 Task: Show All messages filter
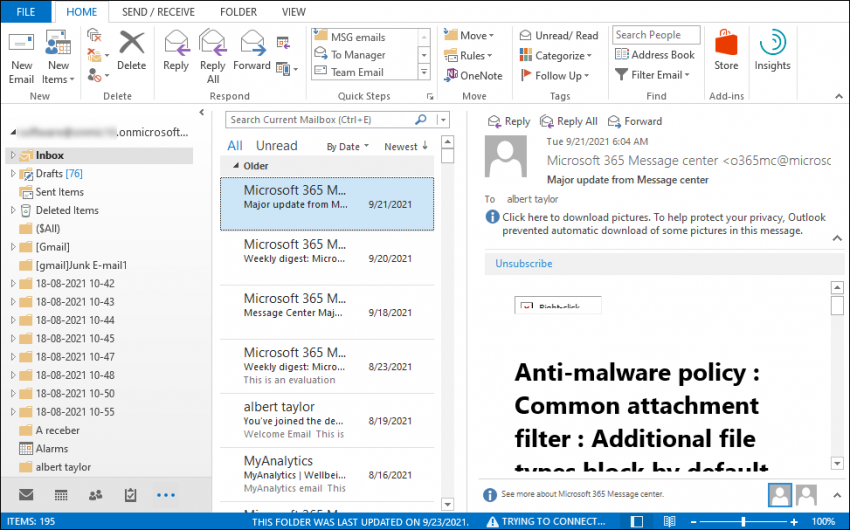(235, 146)
